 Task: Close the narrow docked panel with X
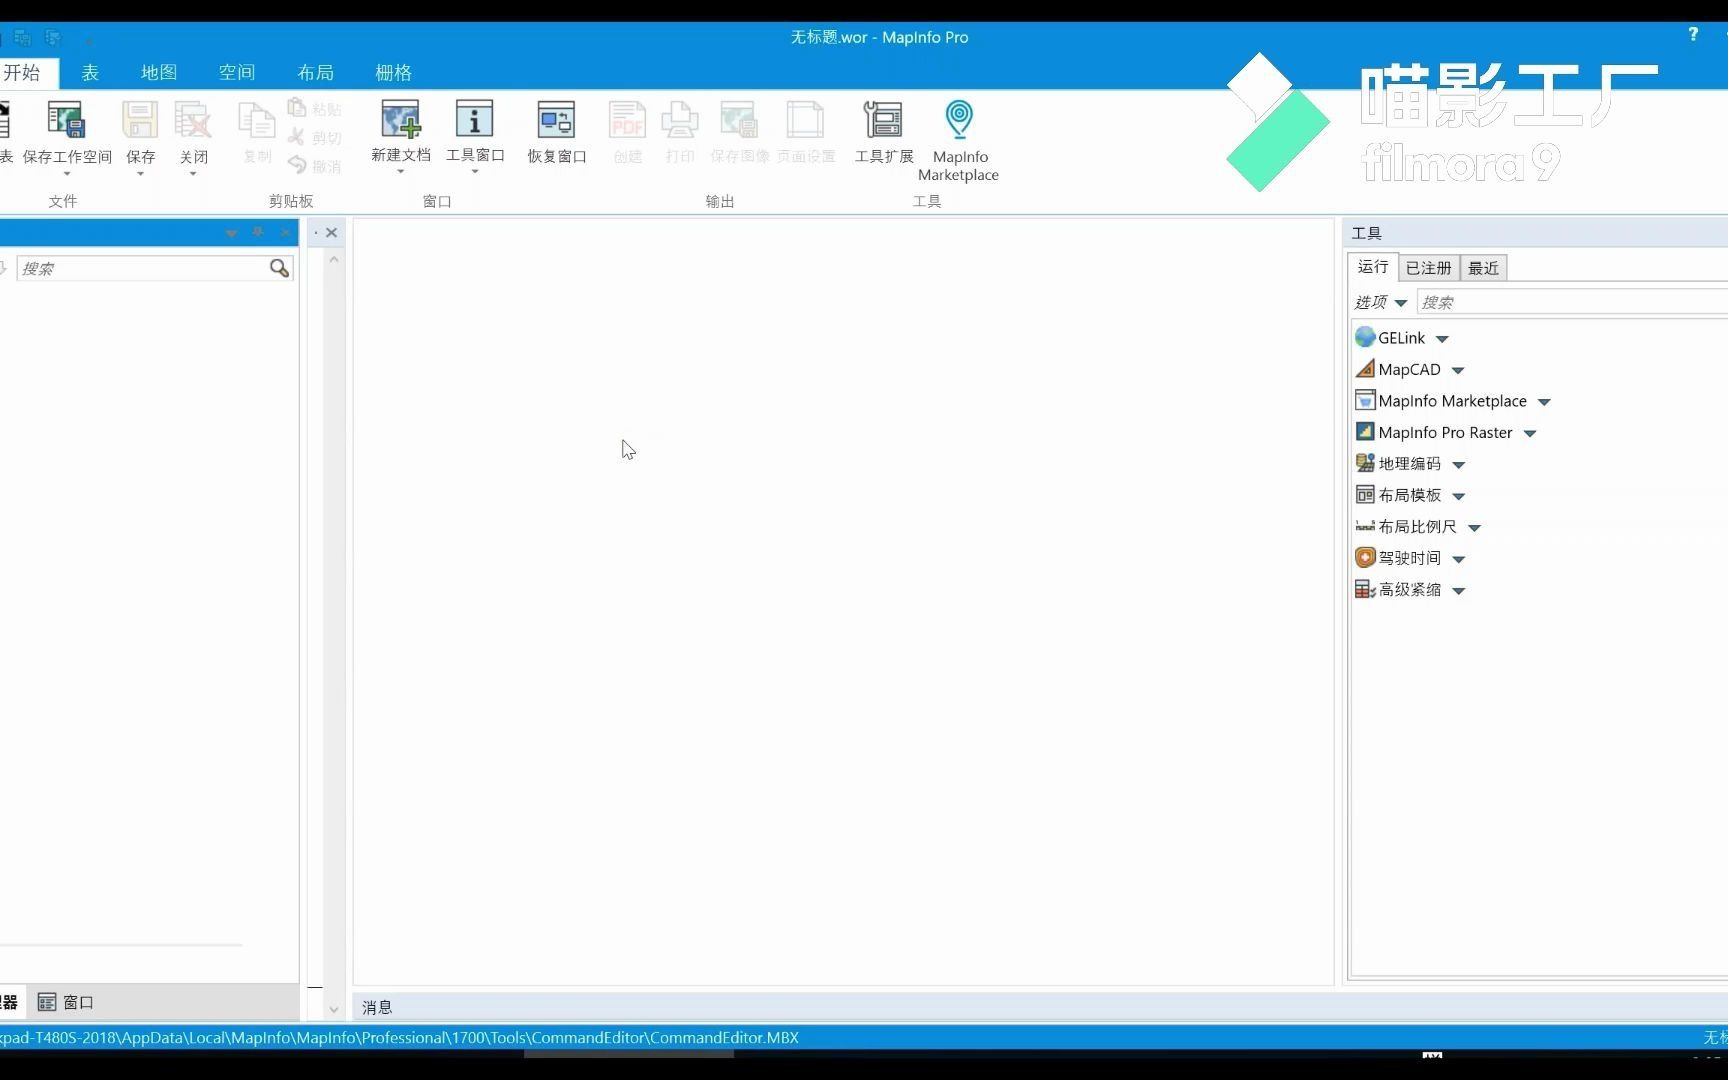331,233
